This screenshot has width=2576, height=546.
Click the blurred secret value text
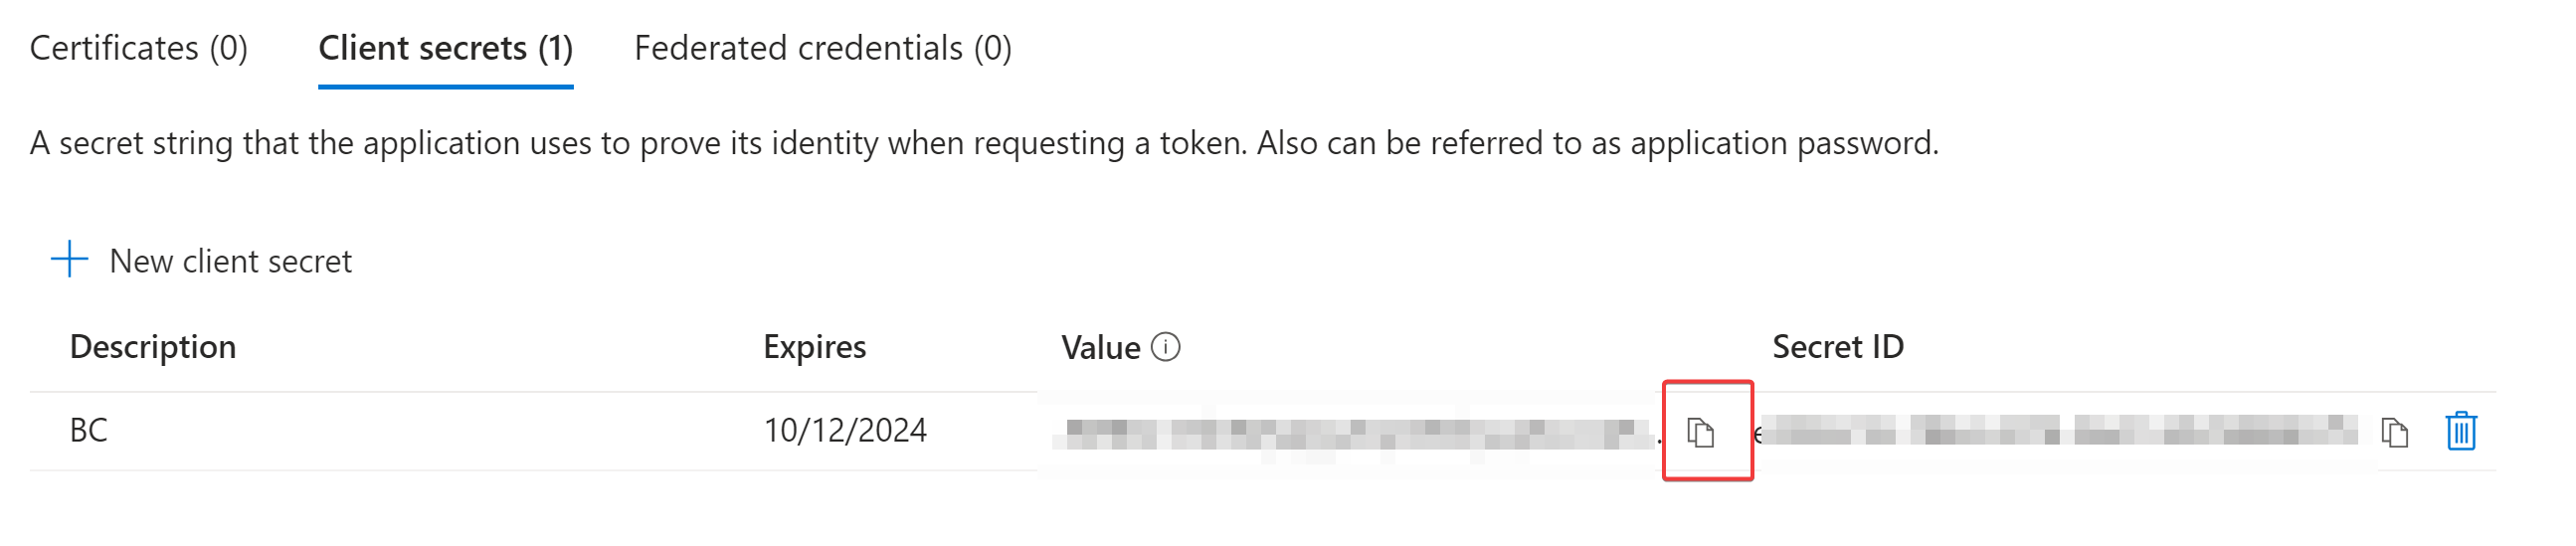[x=1350, y=434]
